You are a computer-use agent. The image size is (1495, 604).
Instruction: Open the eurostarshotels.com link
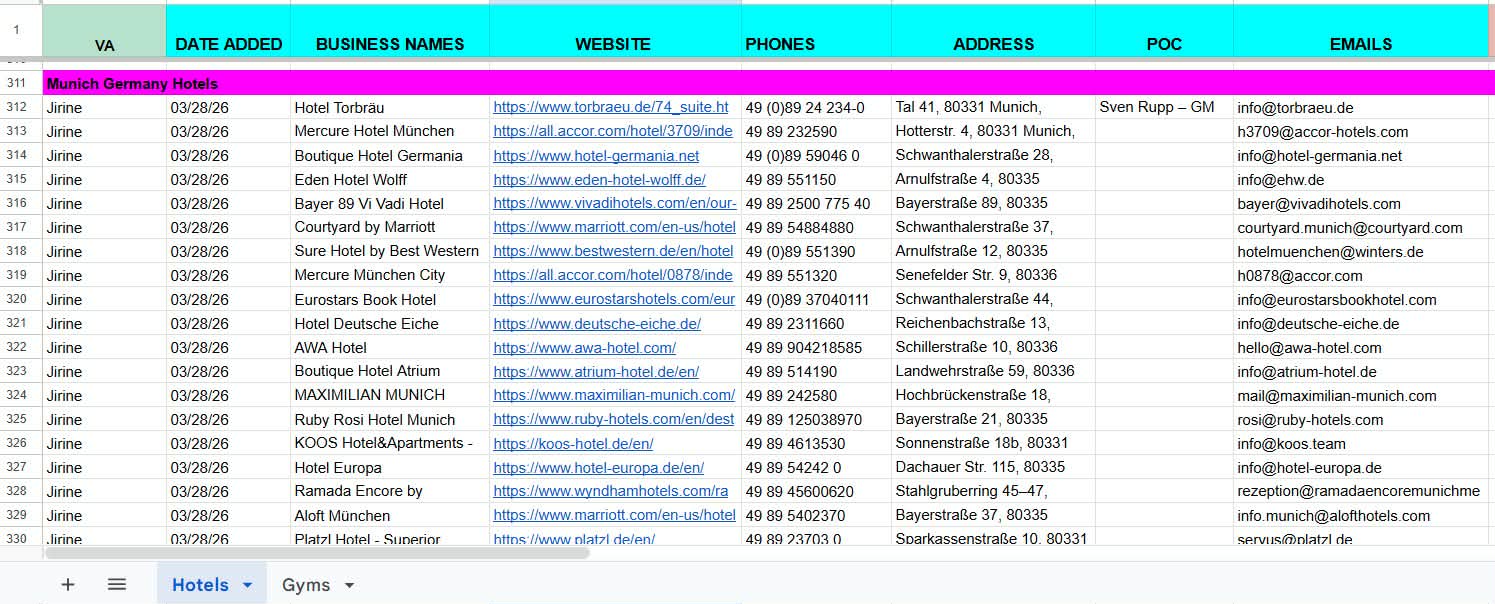(614, 299)
